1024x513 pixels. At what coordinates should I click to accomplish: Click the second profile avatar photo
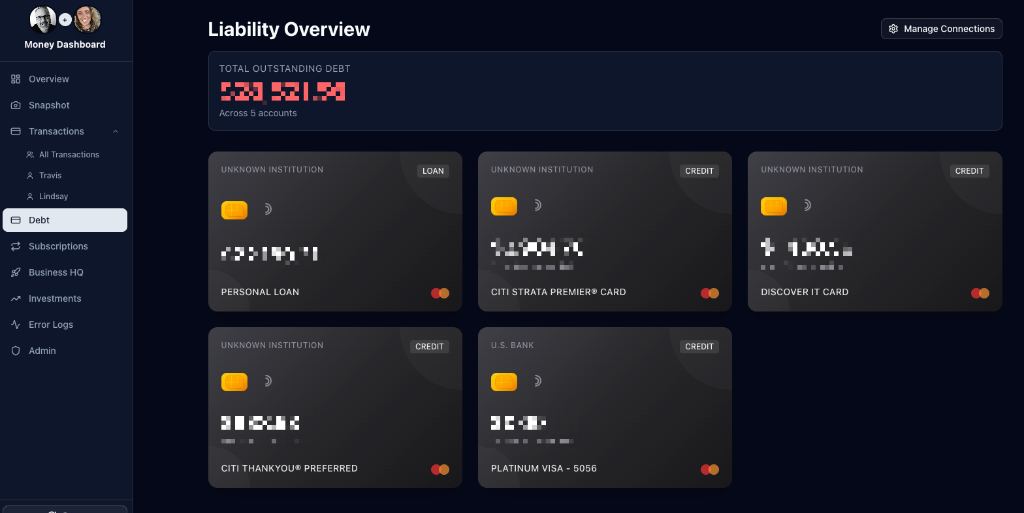click(x=88, y=20)
